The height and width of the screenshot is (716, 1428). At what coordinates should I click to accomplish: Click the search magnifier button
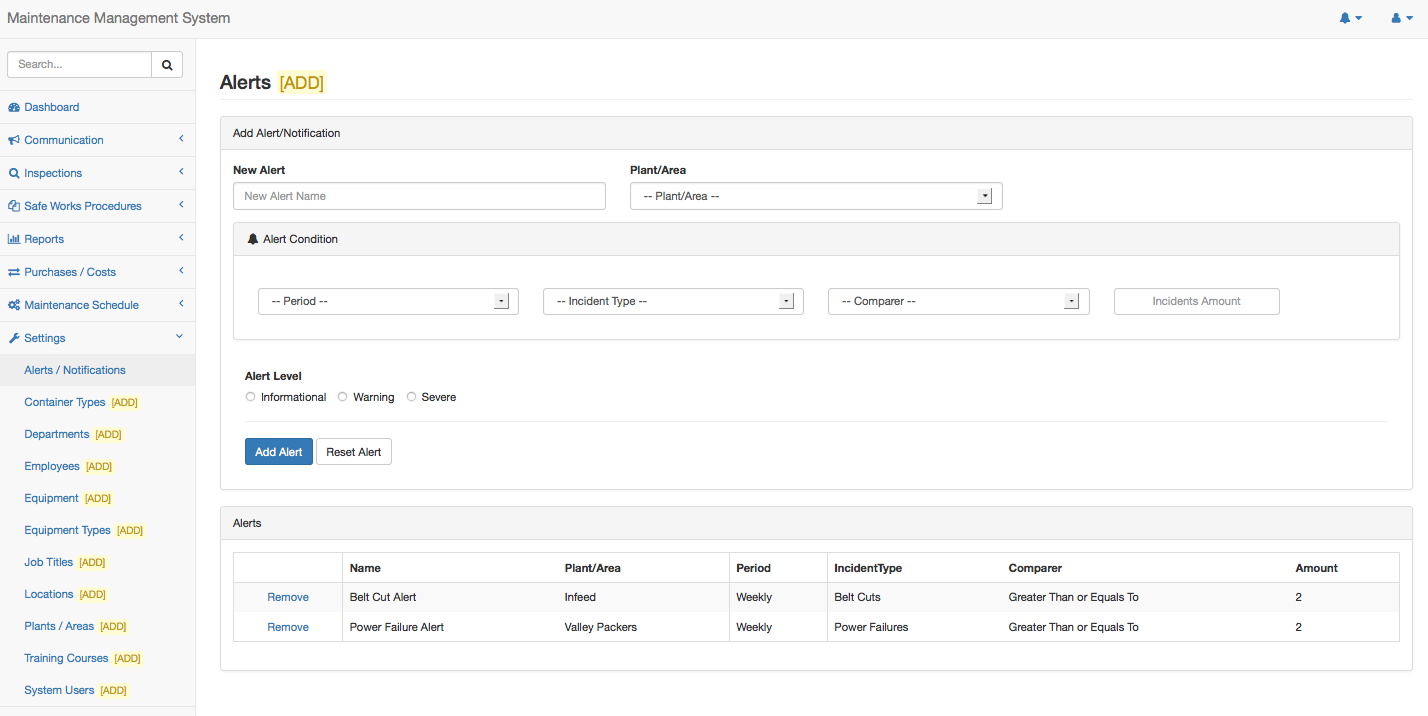tap(167, 64)
